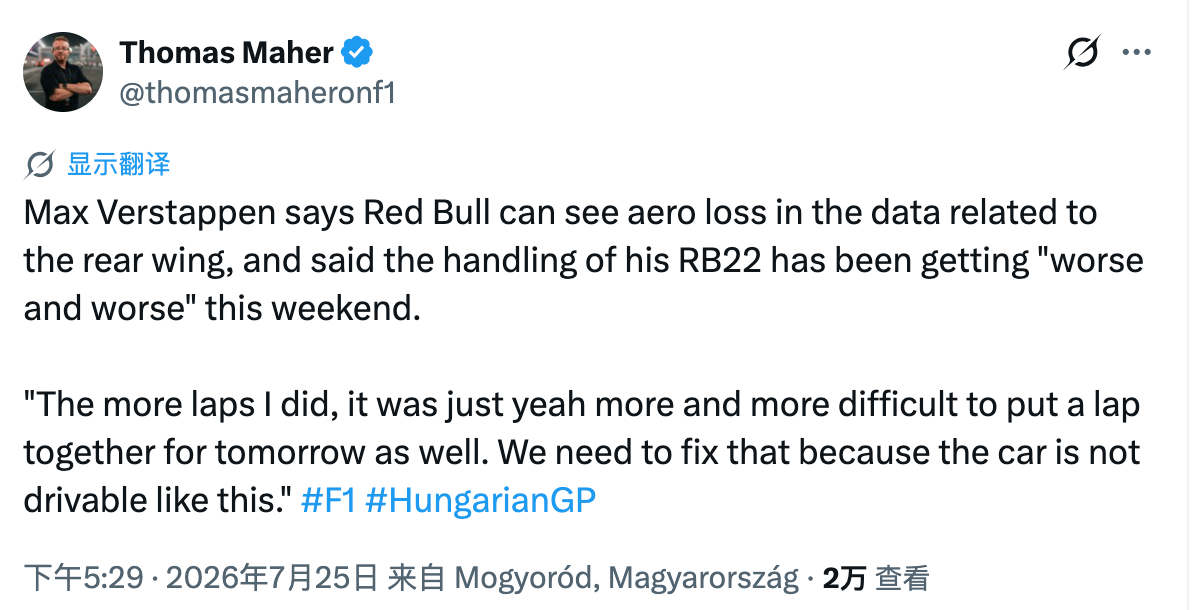The width and height of the screenshot is (1198, 610).
Task: Click "Max Verstappen" at the tweet start
Action: pos(150,213)
